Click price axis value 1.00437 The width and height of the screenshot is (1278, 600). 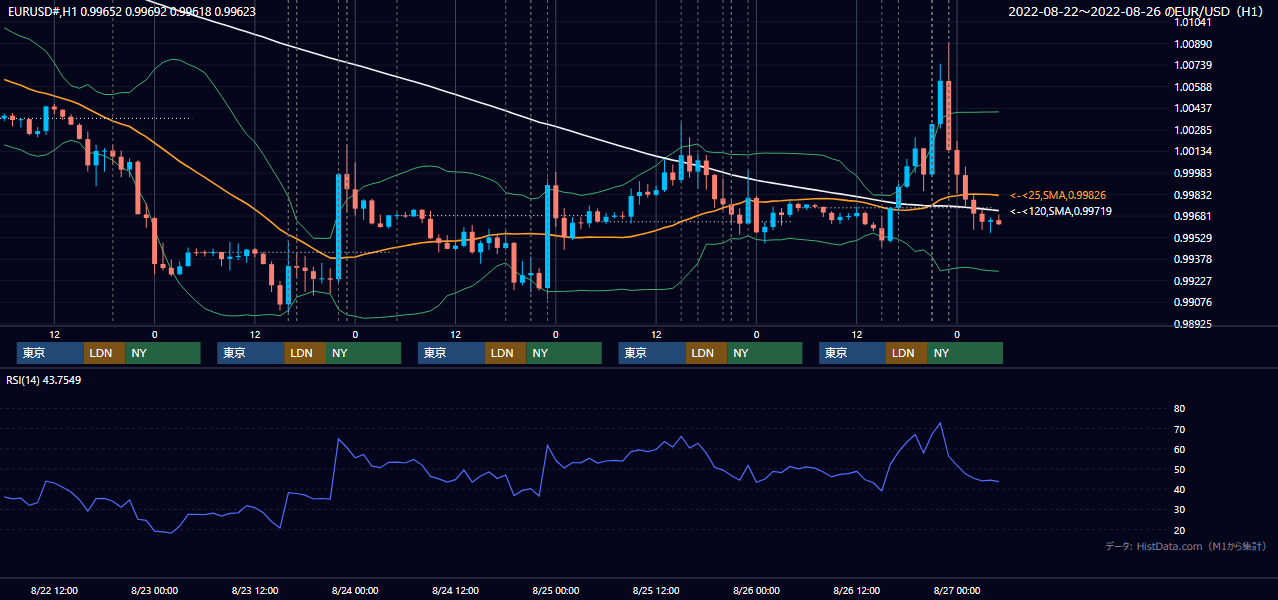tap(1192, 108)
